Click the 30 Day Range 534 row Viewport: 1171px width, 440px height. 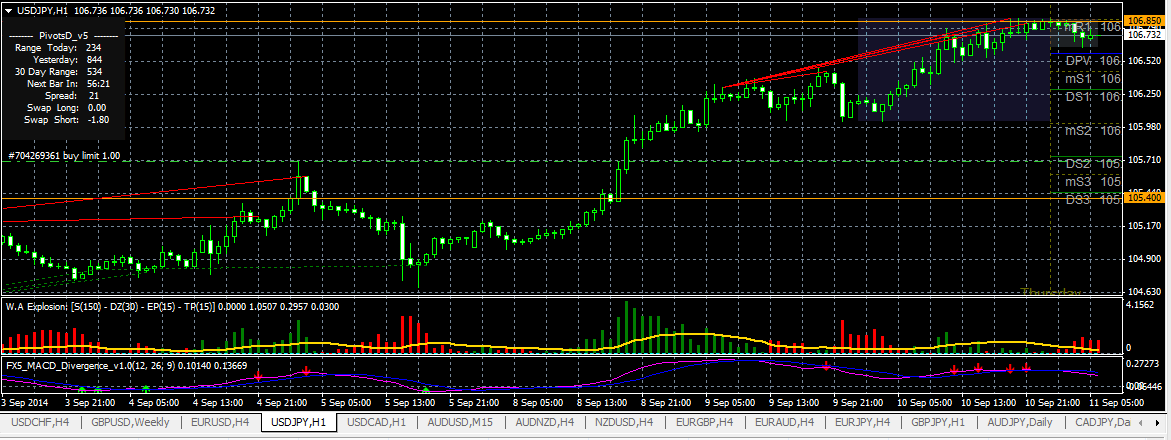[58, 71]
